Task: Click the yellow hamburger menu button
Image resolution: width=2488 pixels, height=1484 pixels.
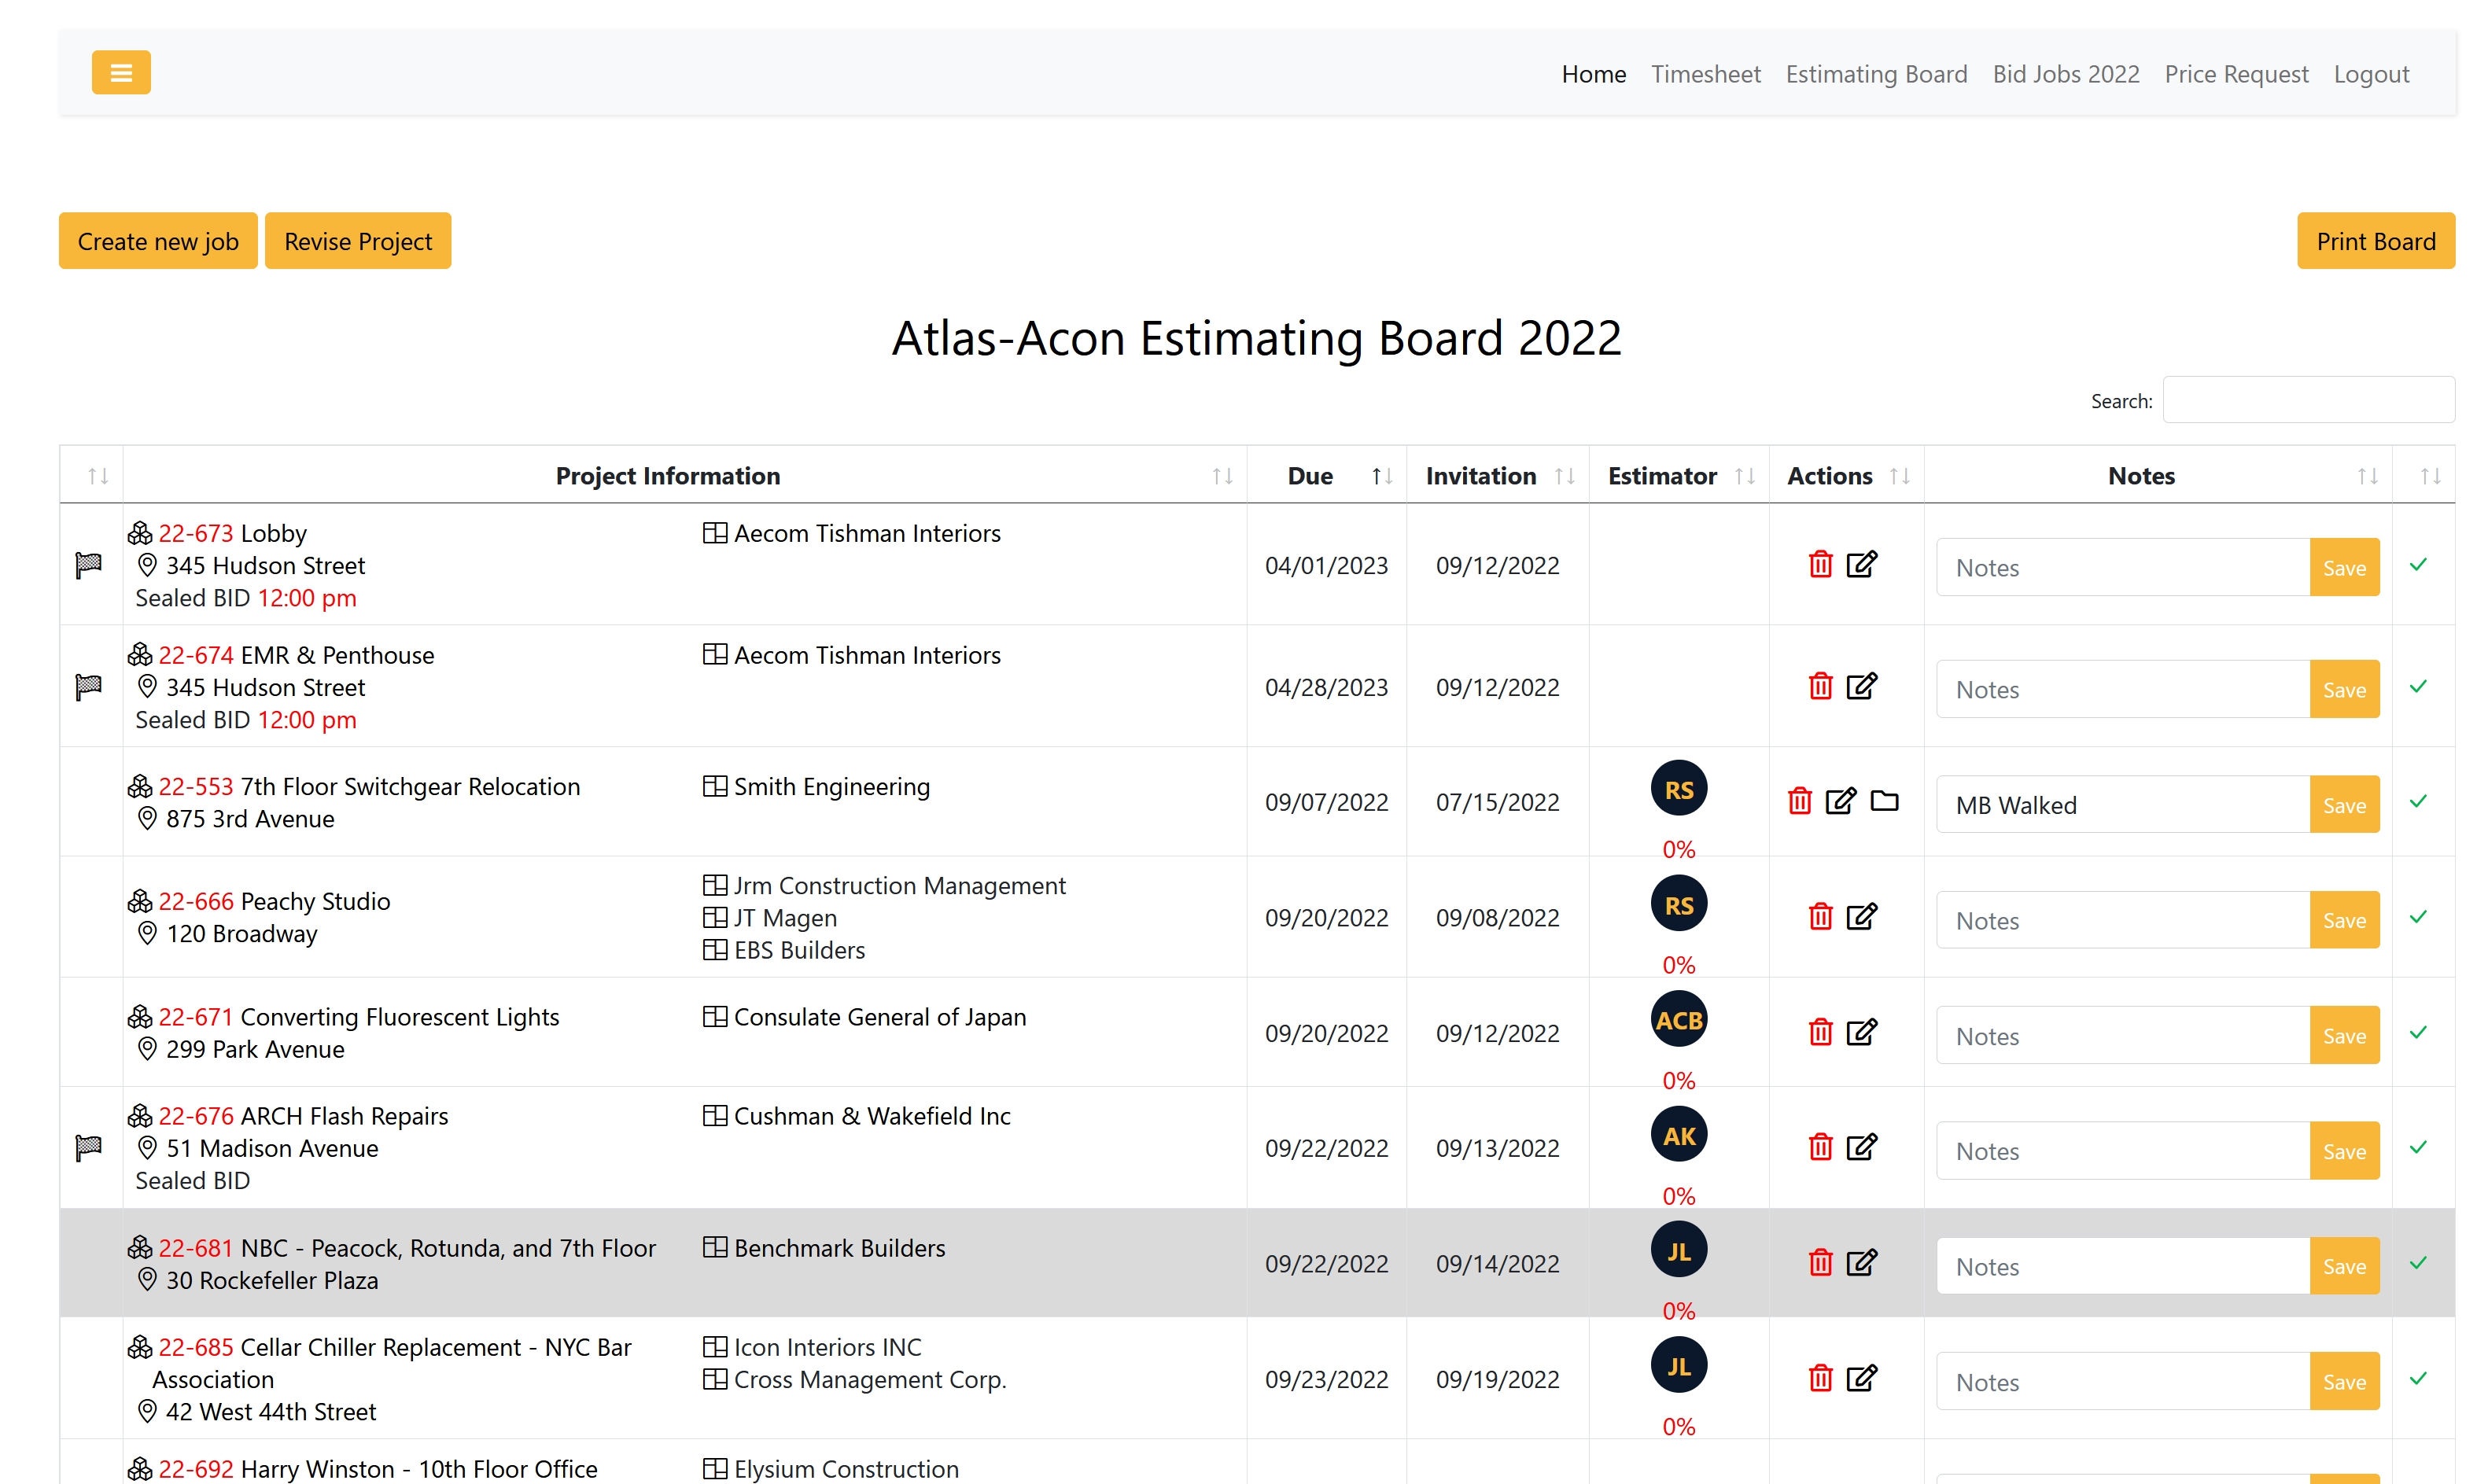Action: 121,72
